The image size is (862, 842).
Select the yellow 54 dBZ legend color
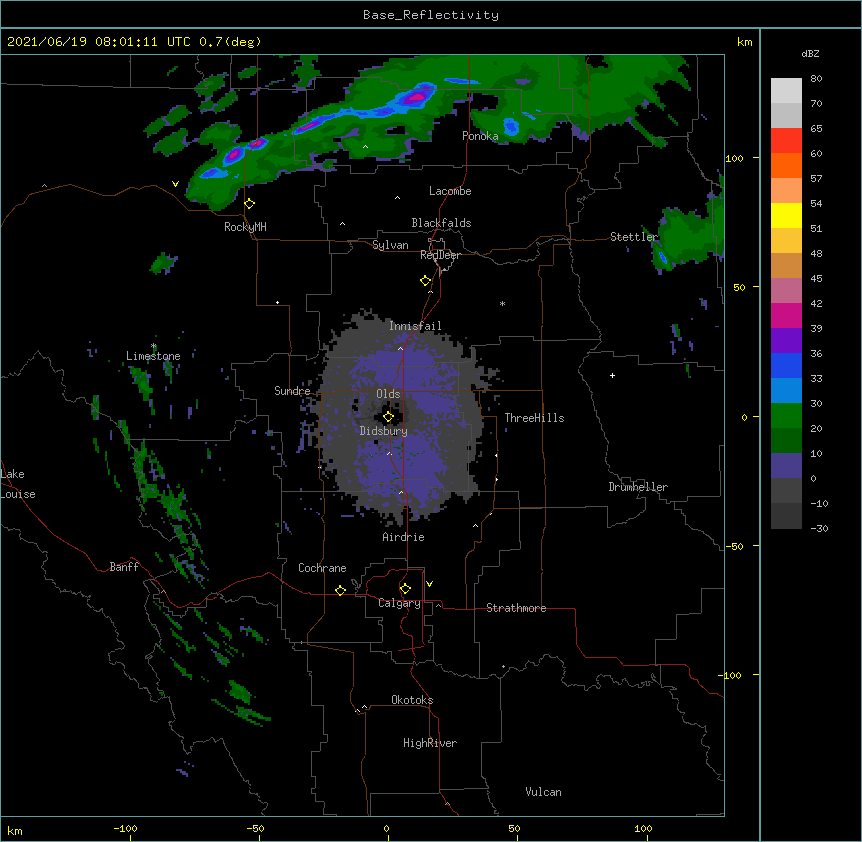[x=786, y=215]
